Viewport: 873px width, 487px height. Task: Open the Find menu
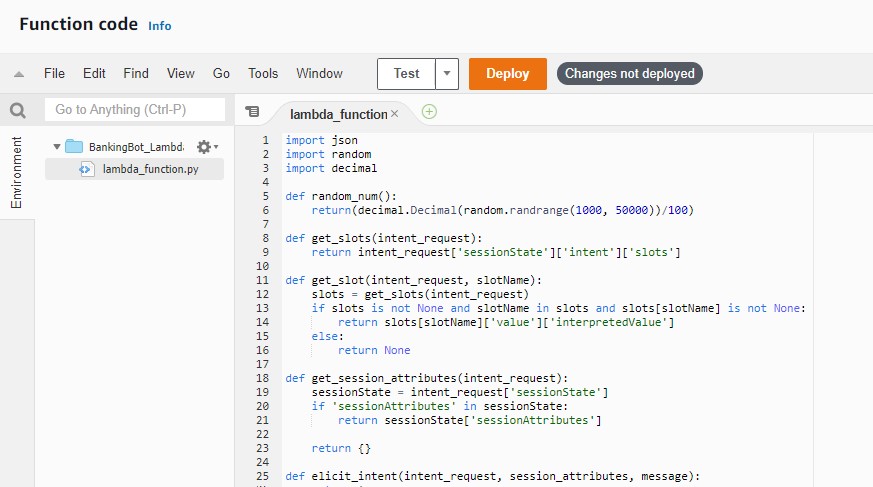136,73
